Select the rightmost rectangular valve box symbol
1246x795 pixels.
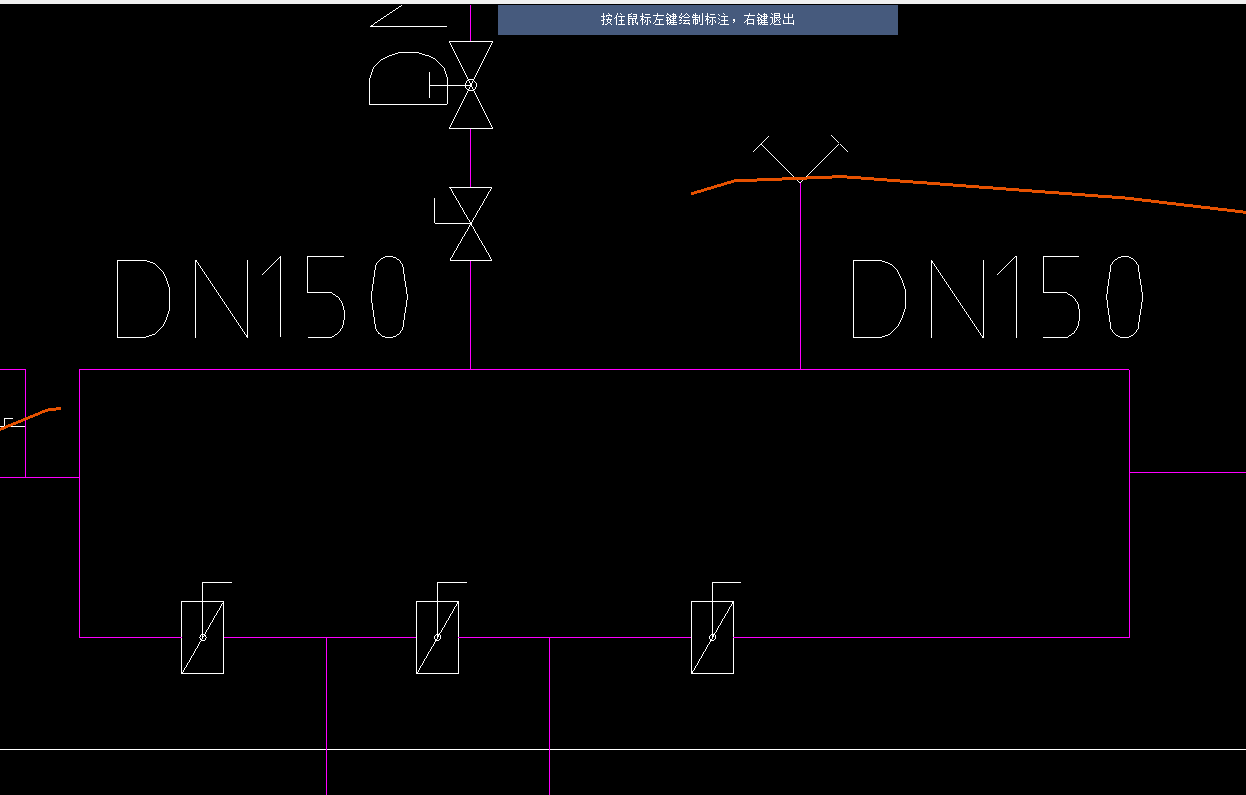(x=712, y=637)
